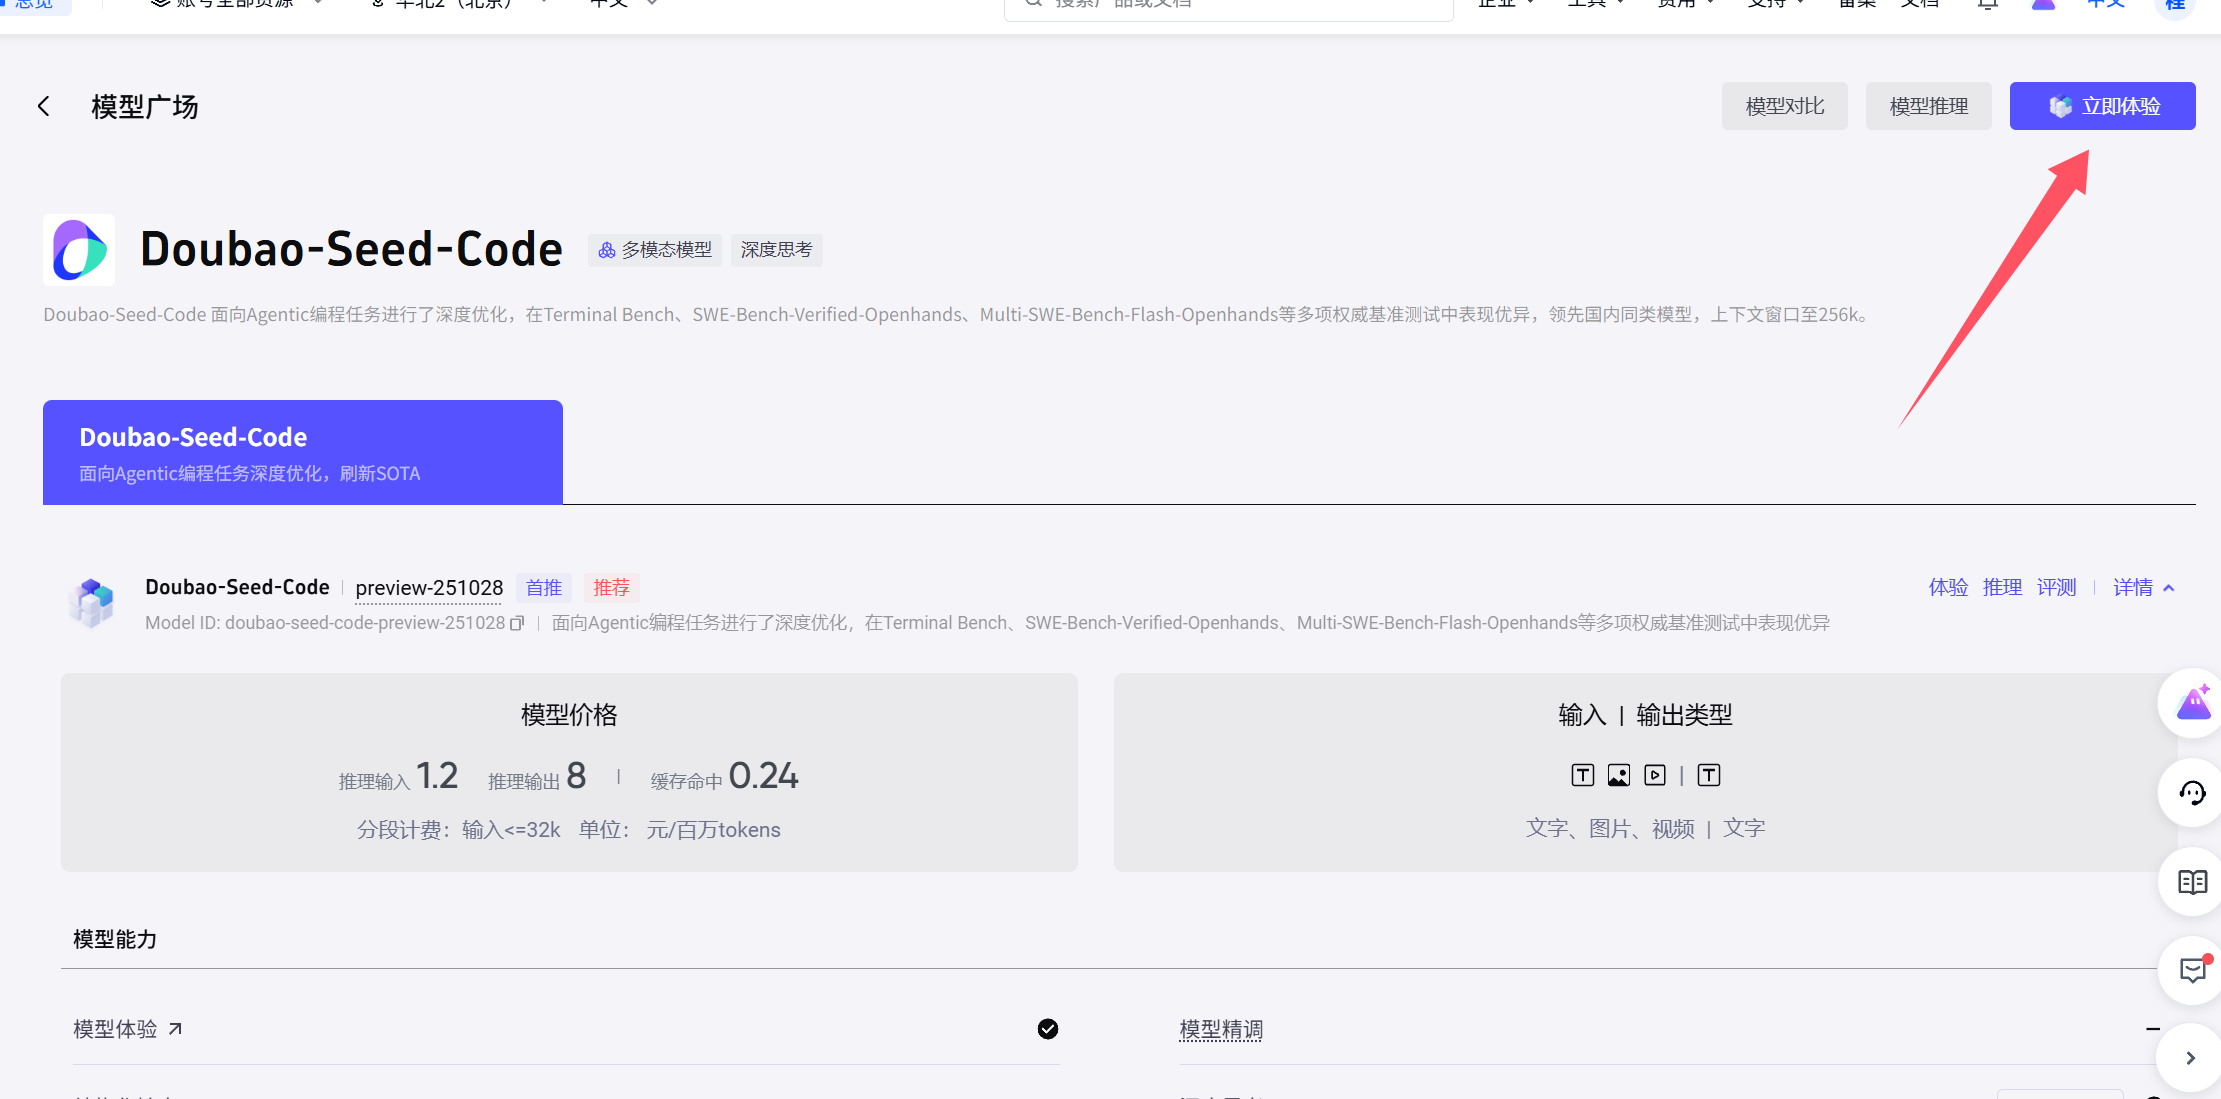Copy the Model ID using the copy icon
The width and height of the screenshot is (2221, 1099).
pyautogui.click(x=518, y=622)
